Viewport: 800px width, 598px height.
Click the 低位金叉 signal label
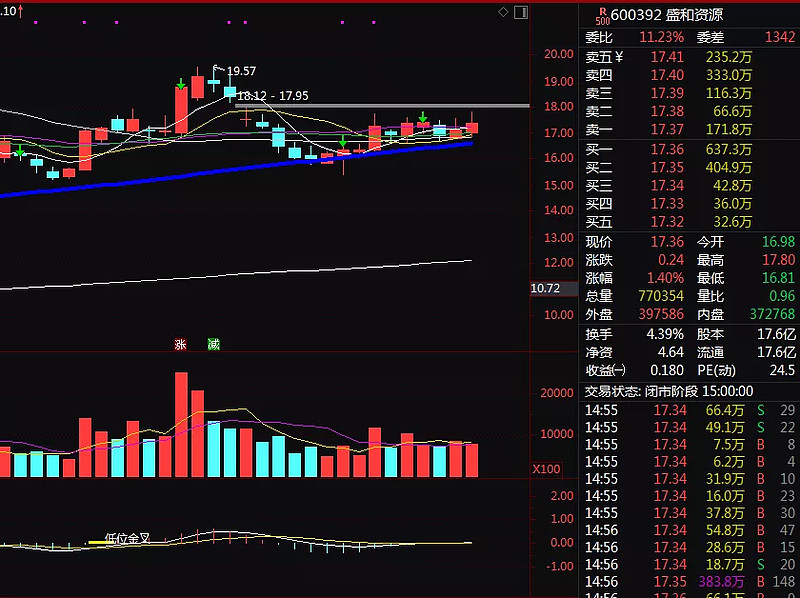[127, 538]
